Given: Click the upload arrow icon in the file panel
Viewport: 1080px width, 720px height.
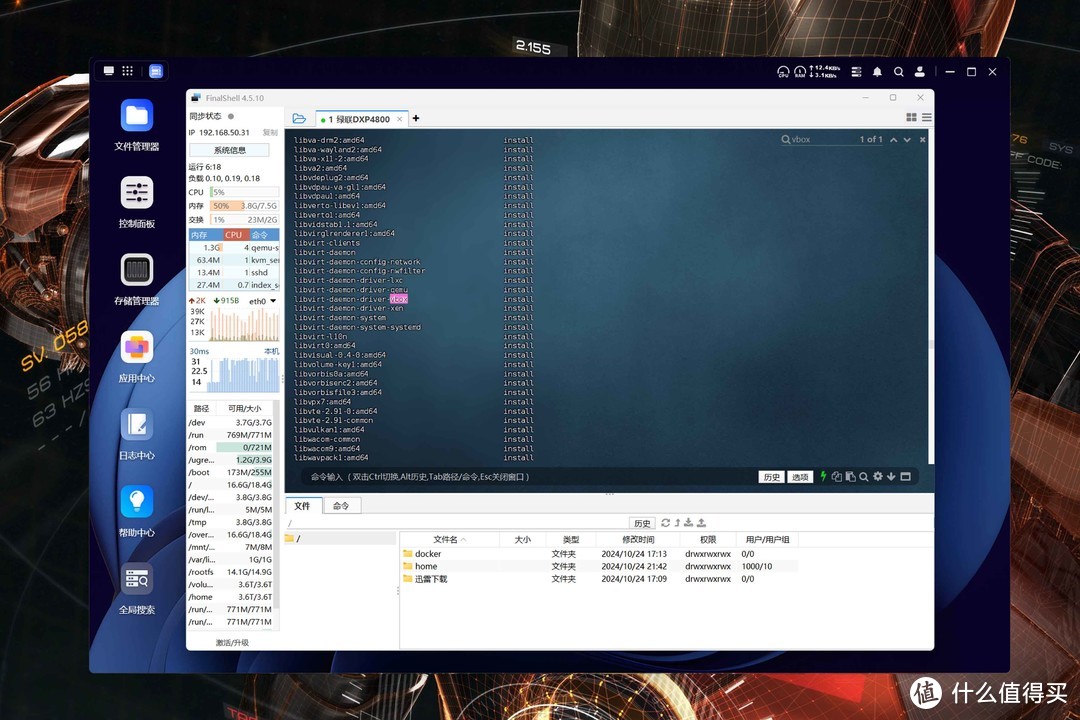Looking at the screenshot, I should [x=701, y=523].
